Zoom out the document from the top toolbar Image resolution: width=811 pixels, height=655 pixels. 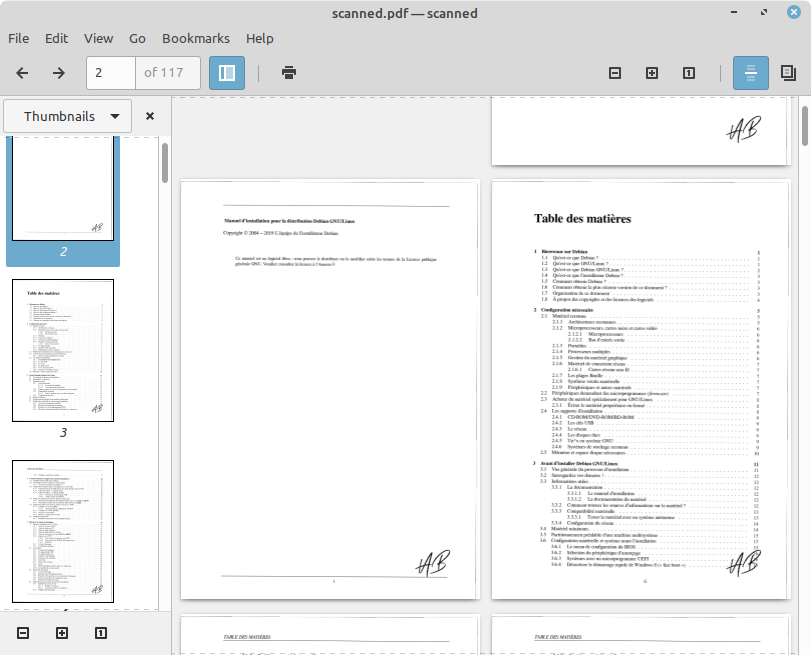point(615,73)
